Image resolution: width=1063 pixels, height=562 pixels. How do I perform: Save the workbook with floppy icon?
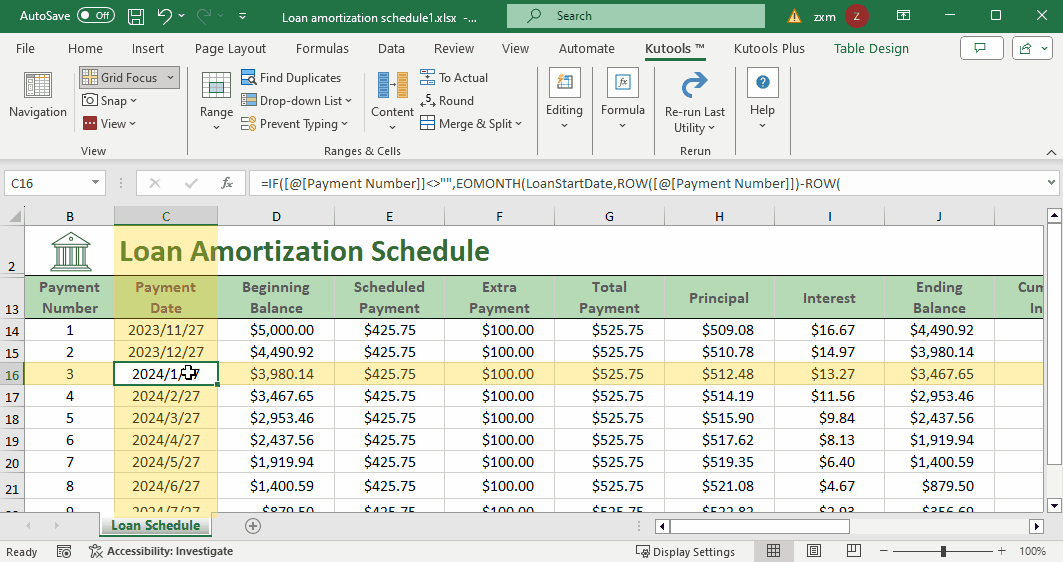pos(136,16)
